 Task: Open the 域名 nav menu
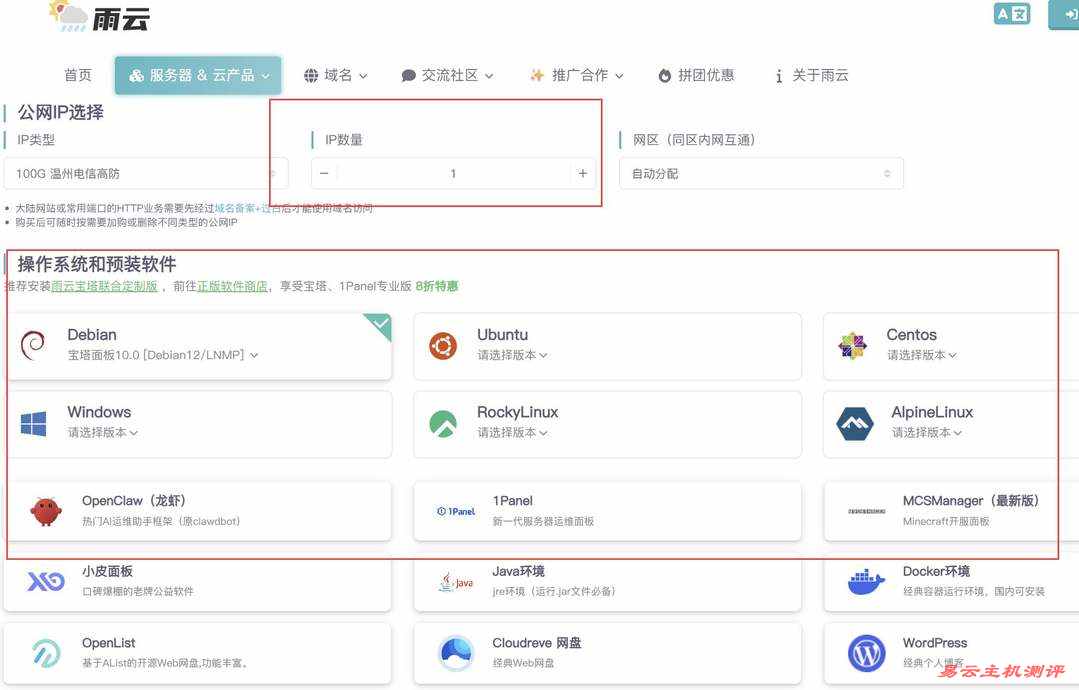336,75
